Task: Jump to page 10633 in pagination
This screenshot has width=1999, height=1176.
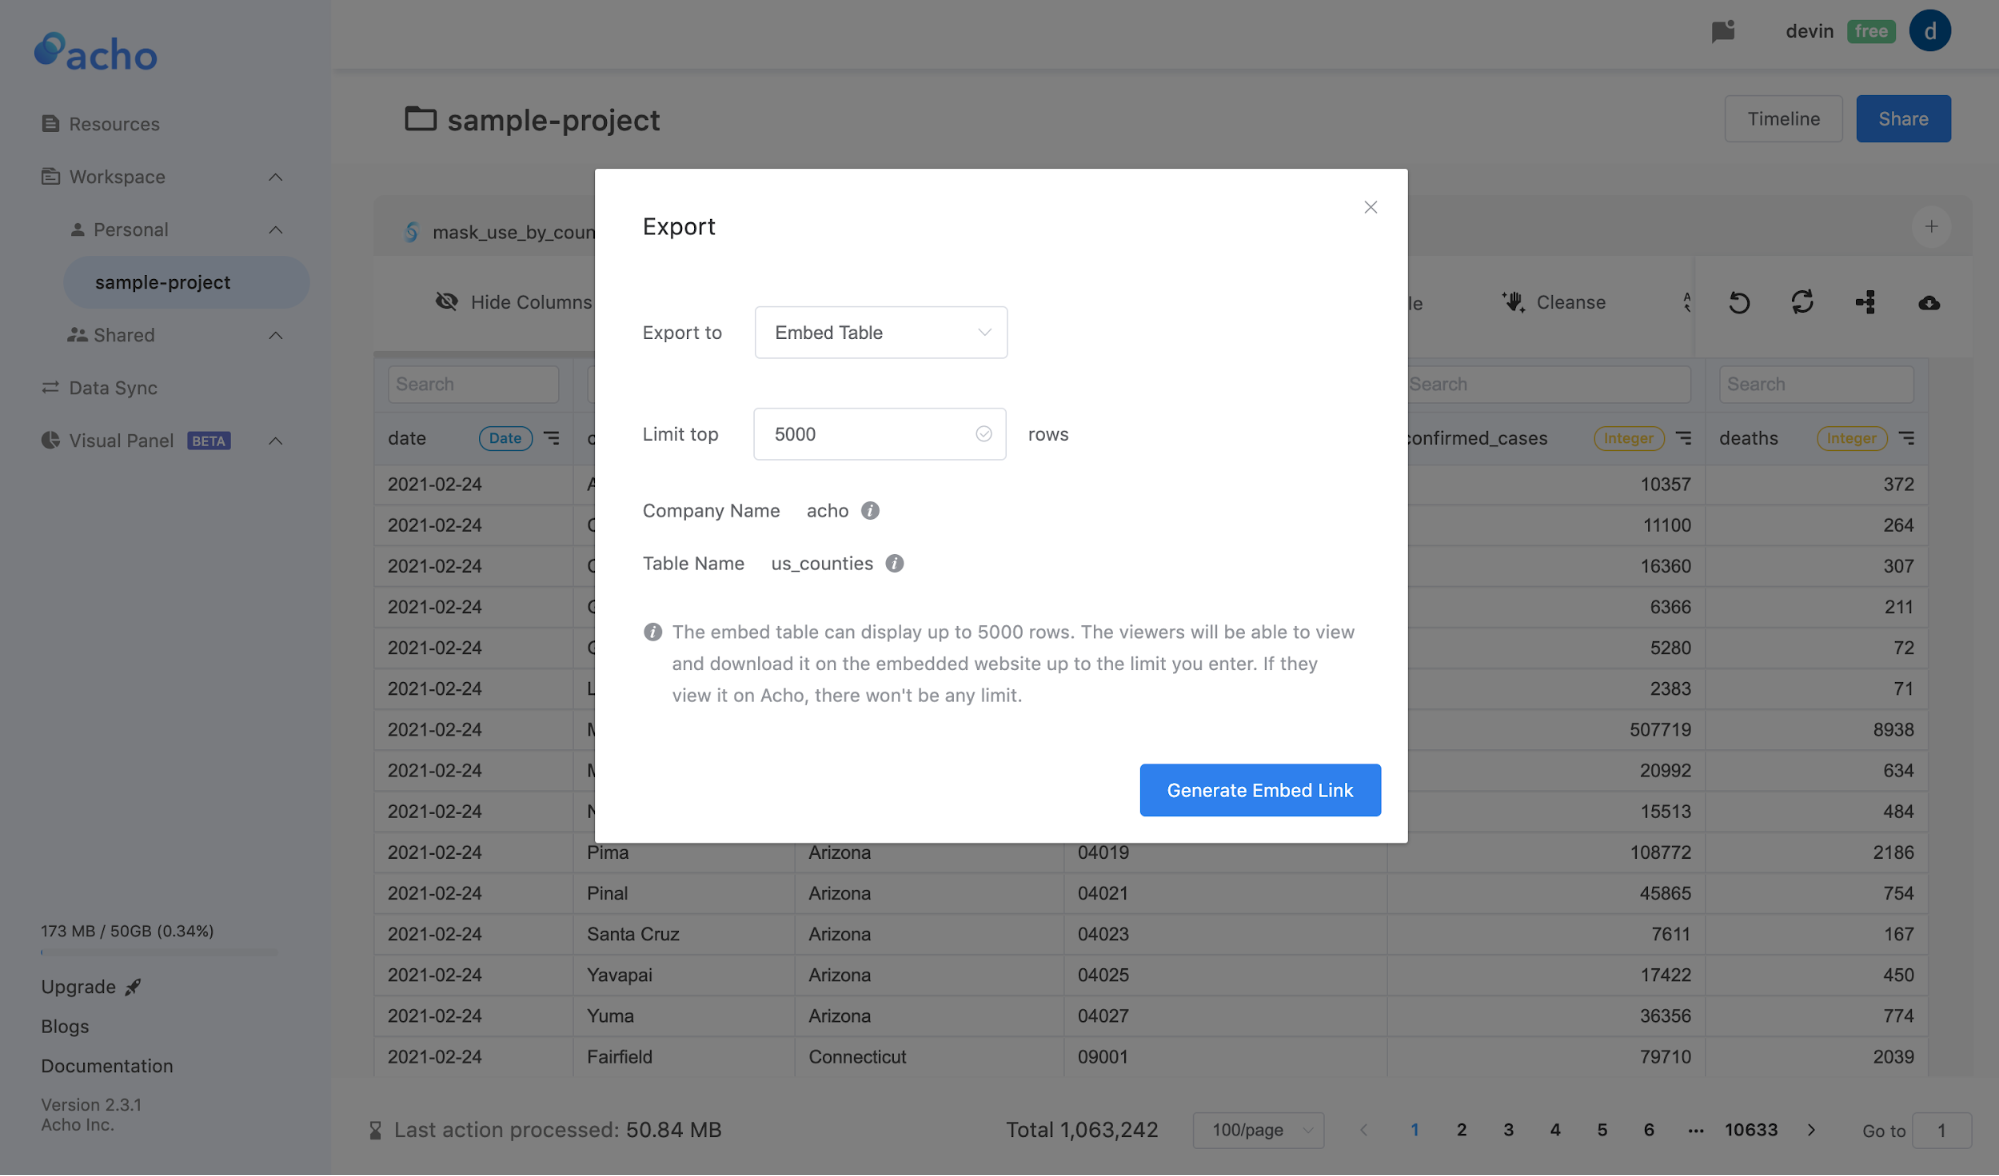Action: coord(1751,1129)
